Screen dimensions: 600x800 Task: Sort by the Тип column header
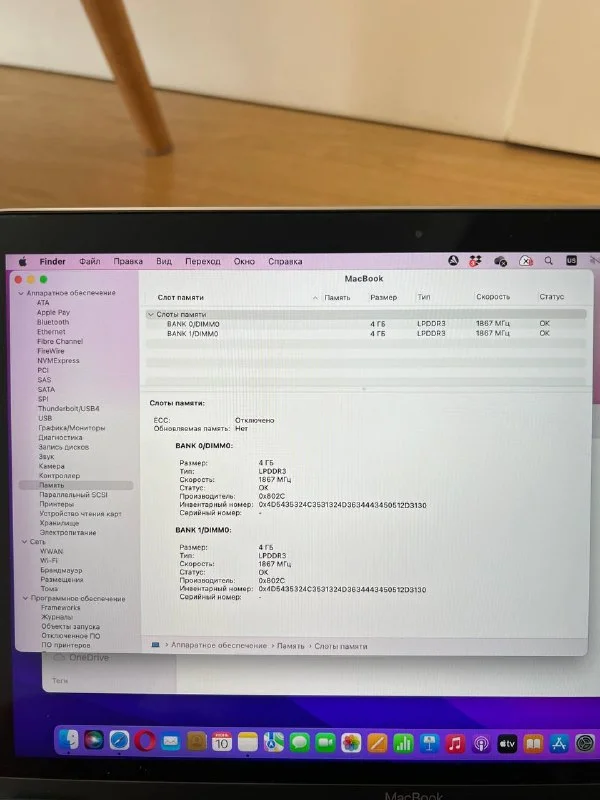tap(423, 297)
